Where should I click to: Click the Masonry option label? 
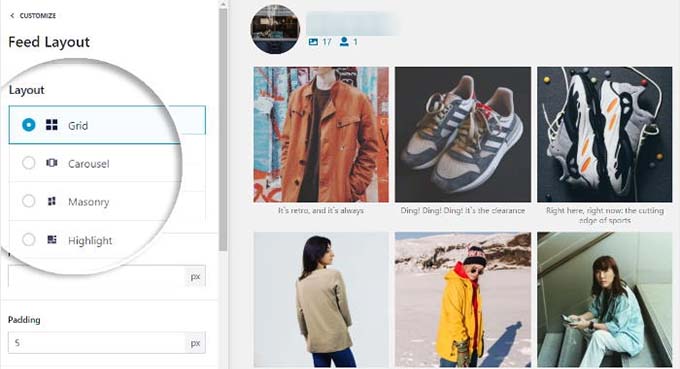[x=88, y=202]
